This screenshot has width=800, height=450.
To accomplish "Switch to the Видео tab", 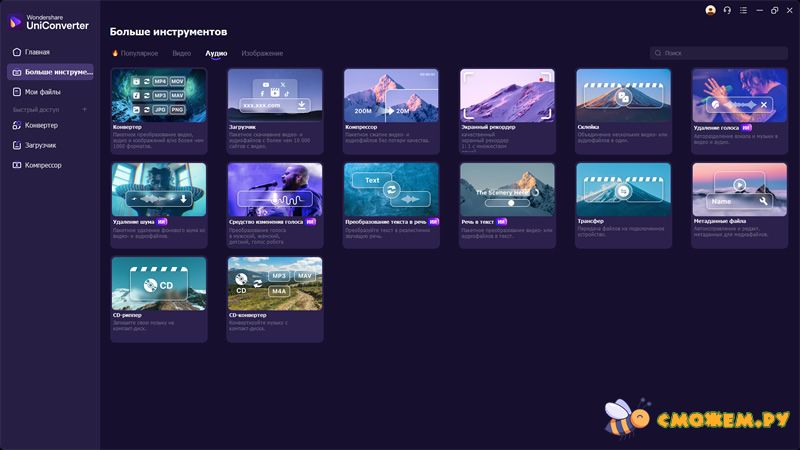I will [181, 53].
